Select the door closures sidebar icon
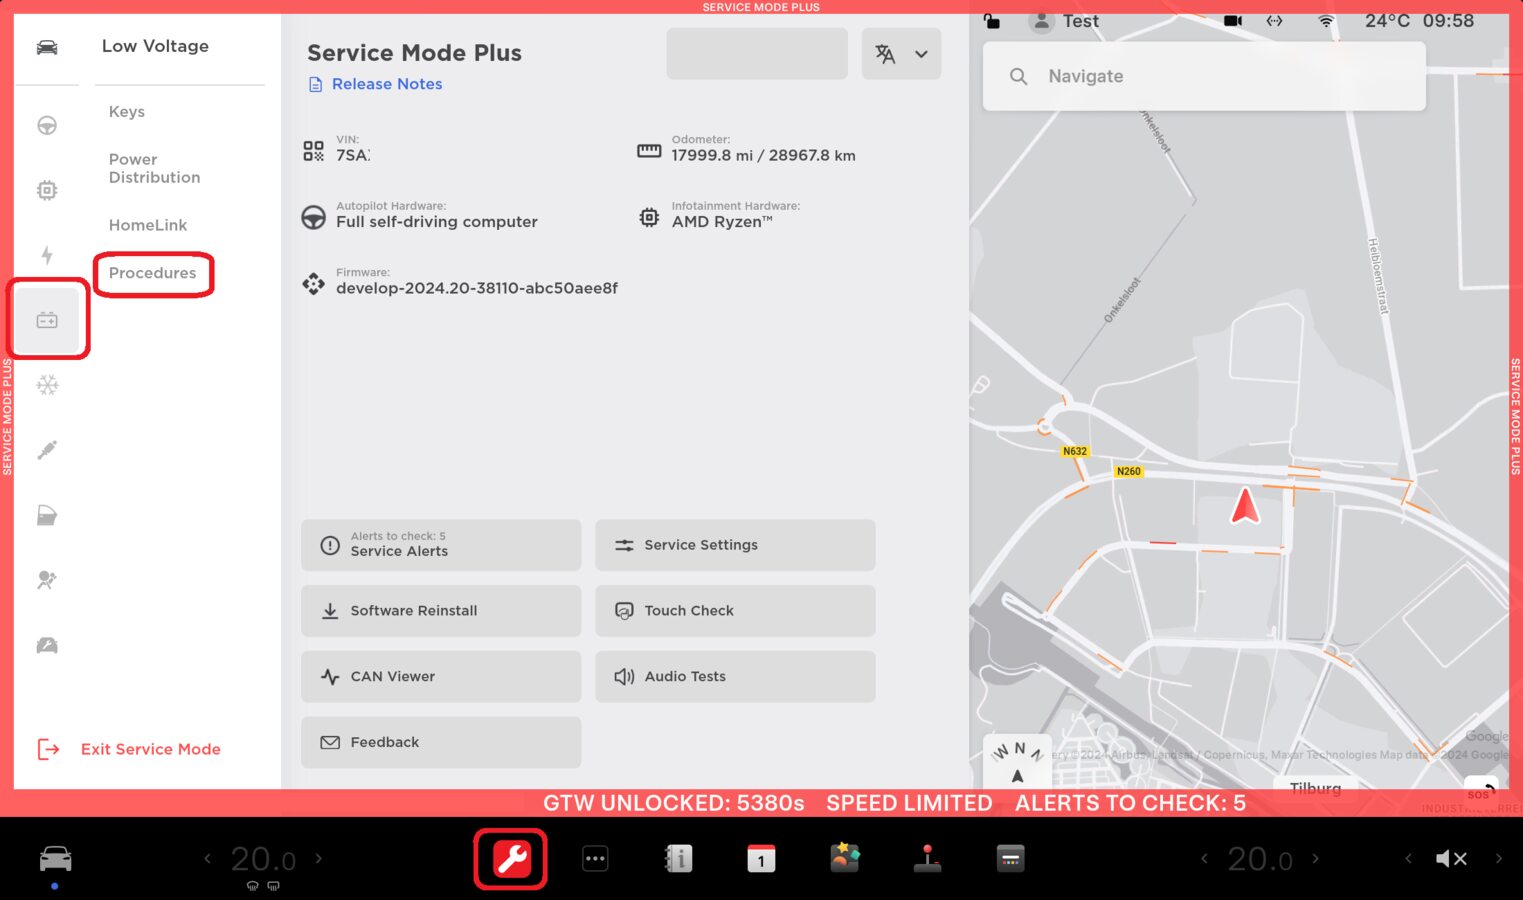 pos(47,515)
